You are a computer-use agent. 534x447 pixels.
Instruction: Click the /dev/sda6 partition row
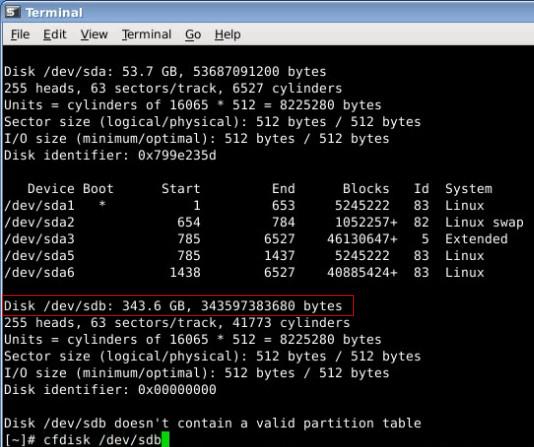(244, 272)
